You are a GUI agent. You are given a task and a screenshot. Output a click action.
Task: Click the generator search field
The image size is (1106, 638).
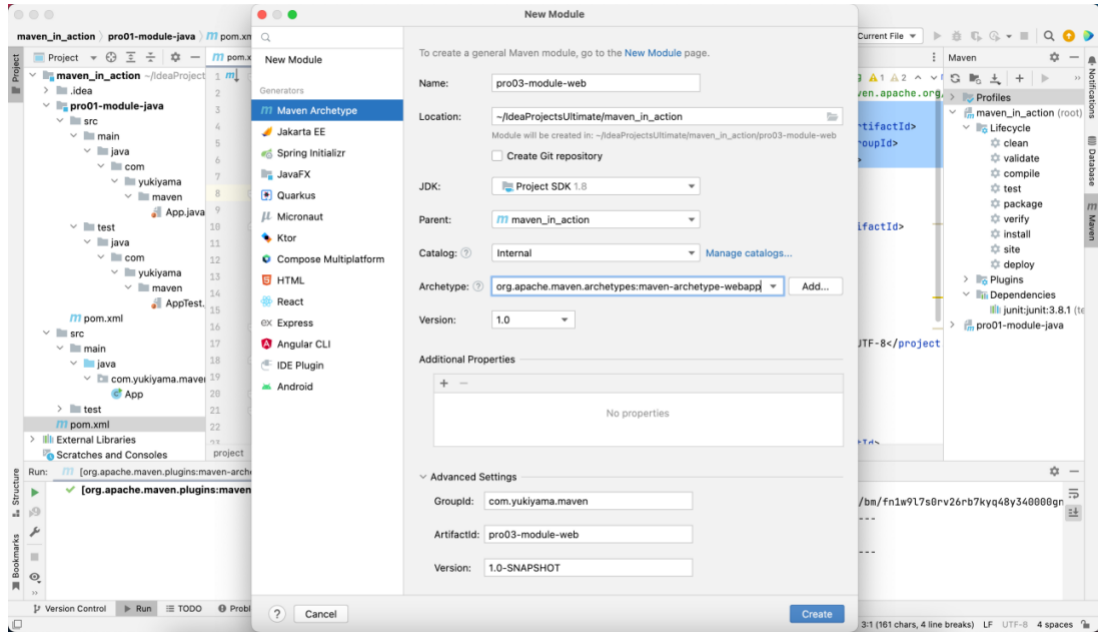point(327,37)
